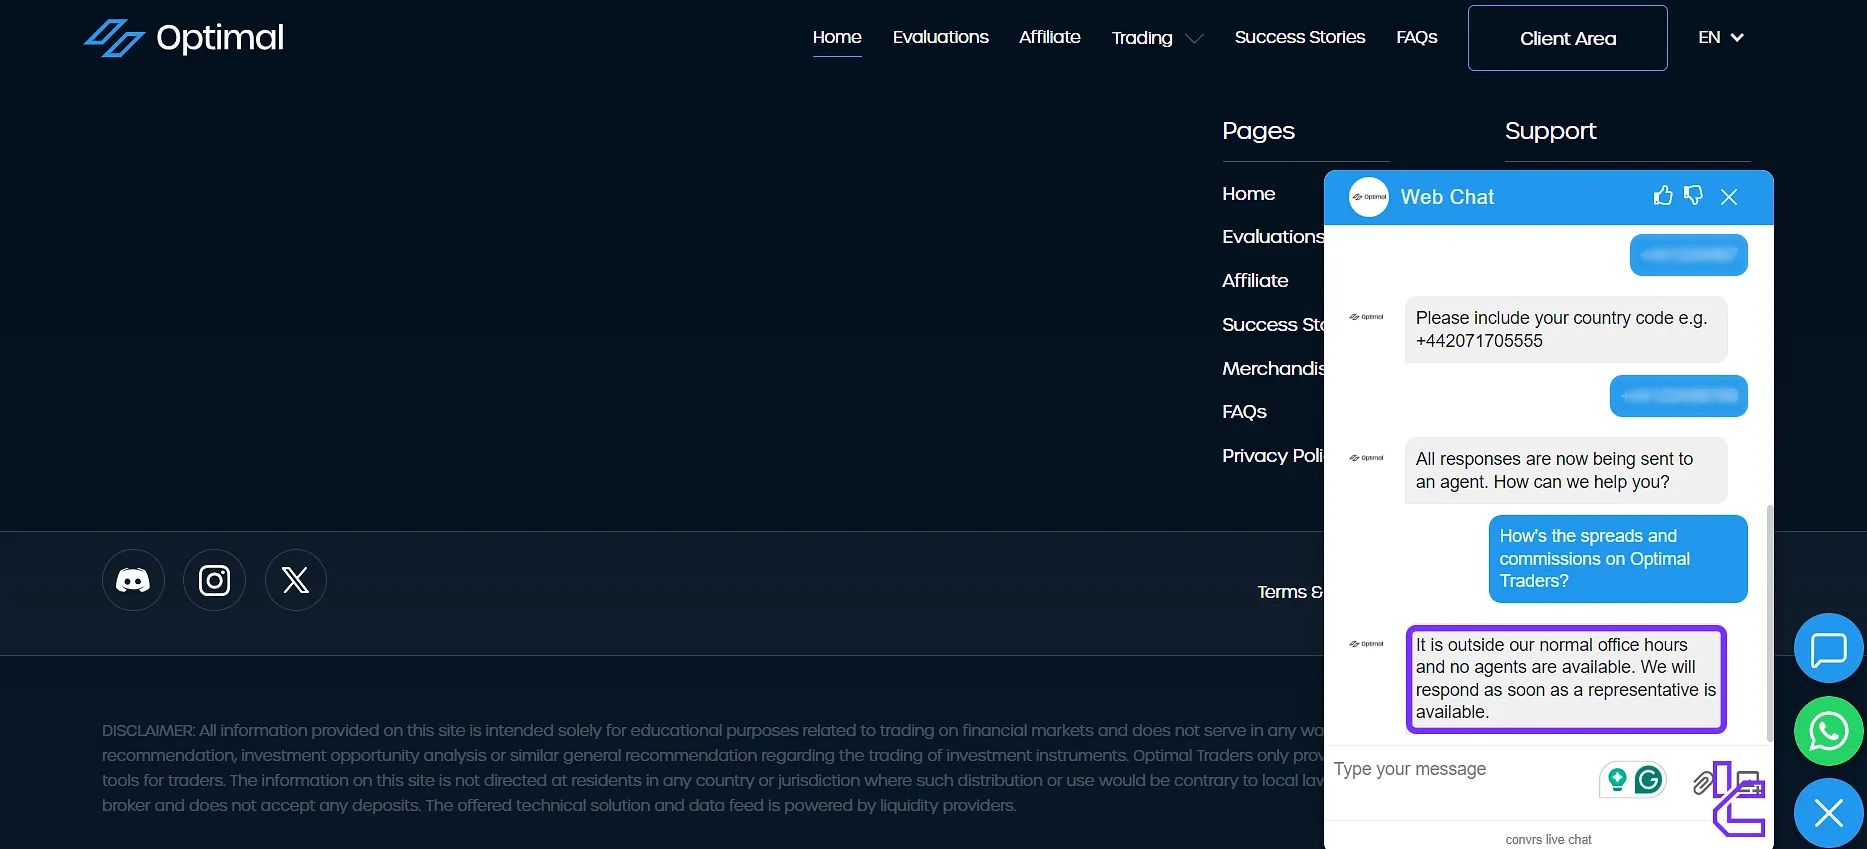The image size is (1867, 849).
Task: Close the Web Chat panel header X
Action: click(1729, 197)
